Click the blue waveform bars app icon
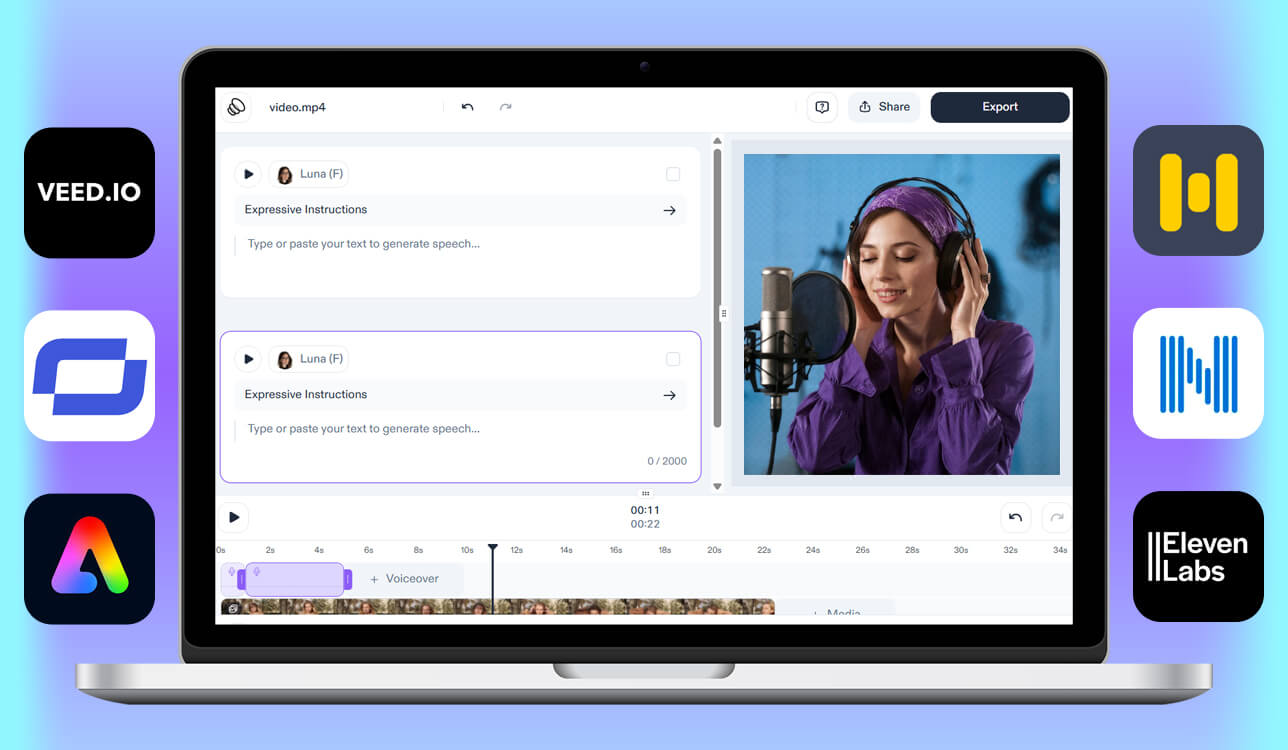 pyautogui.click(x=1198, y=373)
